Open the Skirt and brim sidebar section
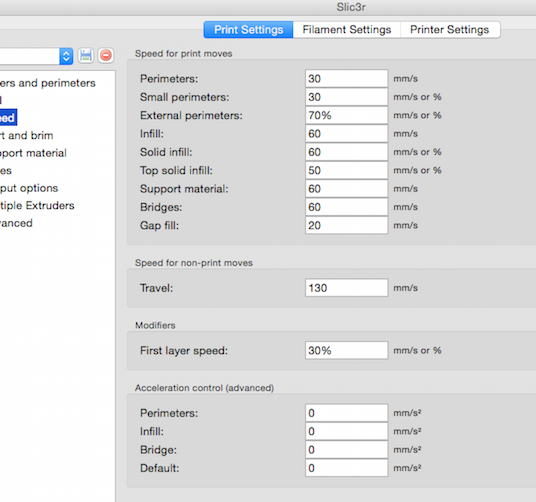This screenshot has height=502, width=536. tap(27, 136)
